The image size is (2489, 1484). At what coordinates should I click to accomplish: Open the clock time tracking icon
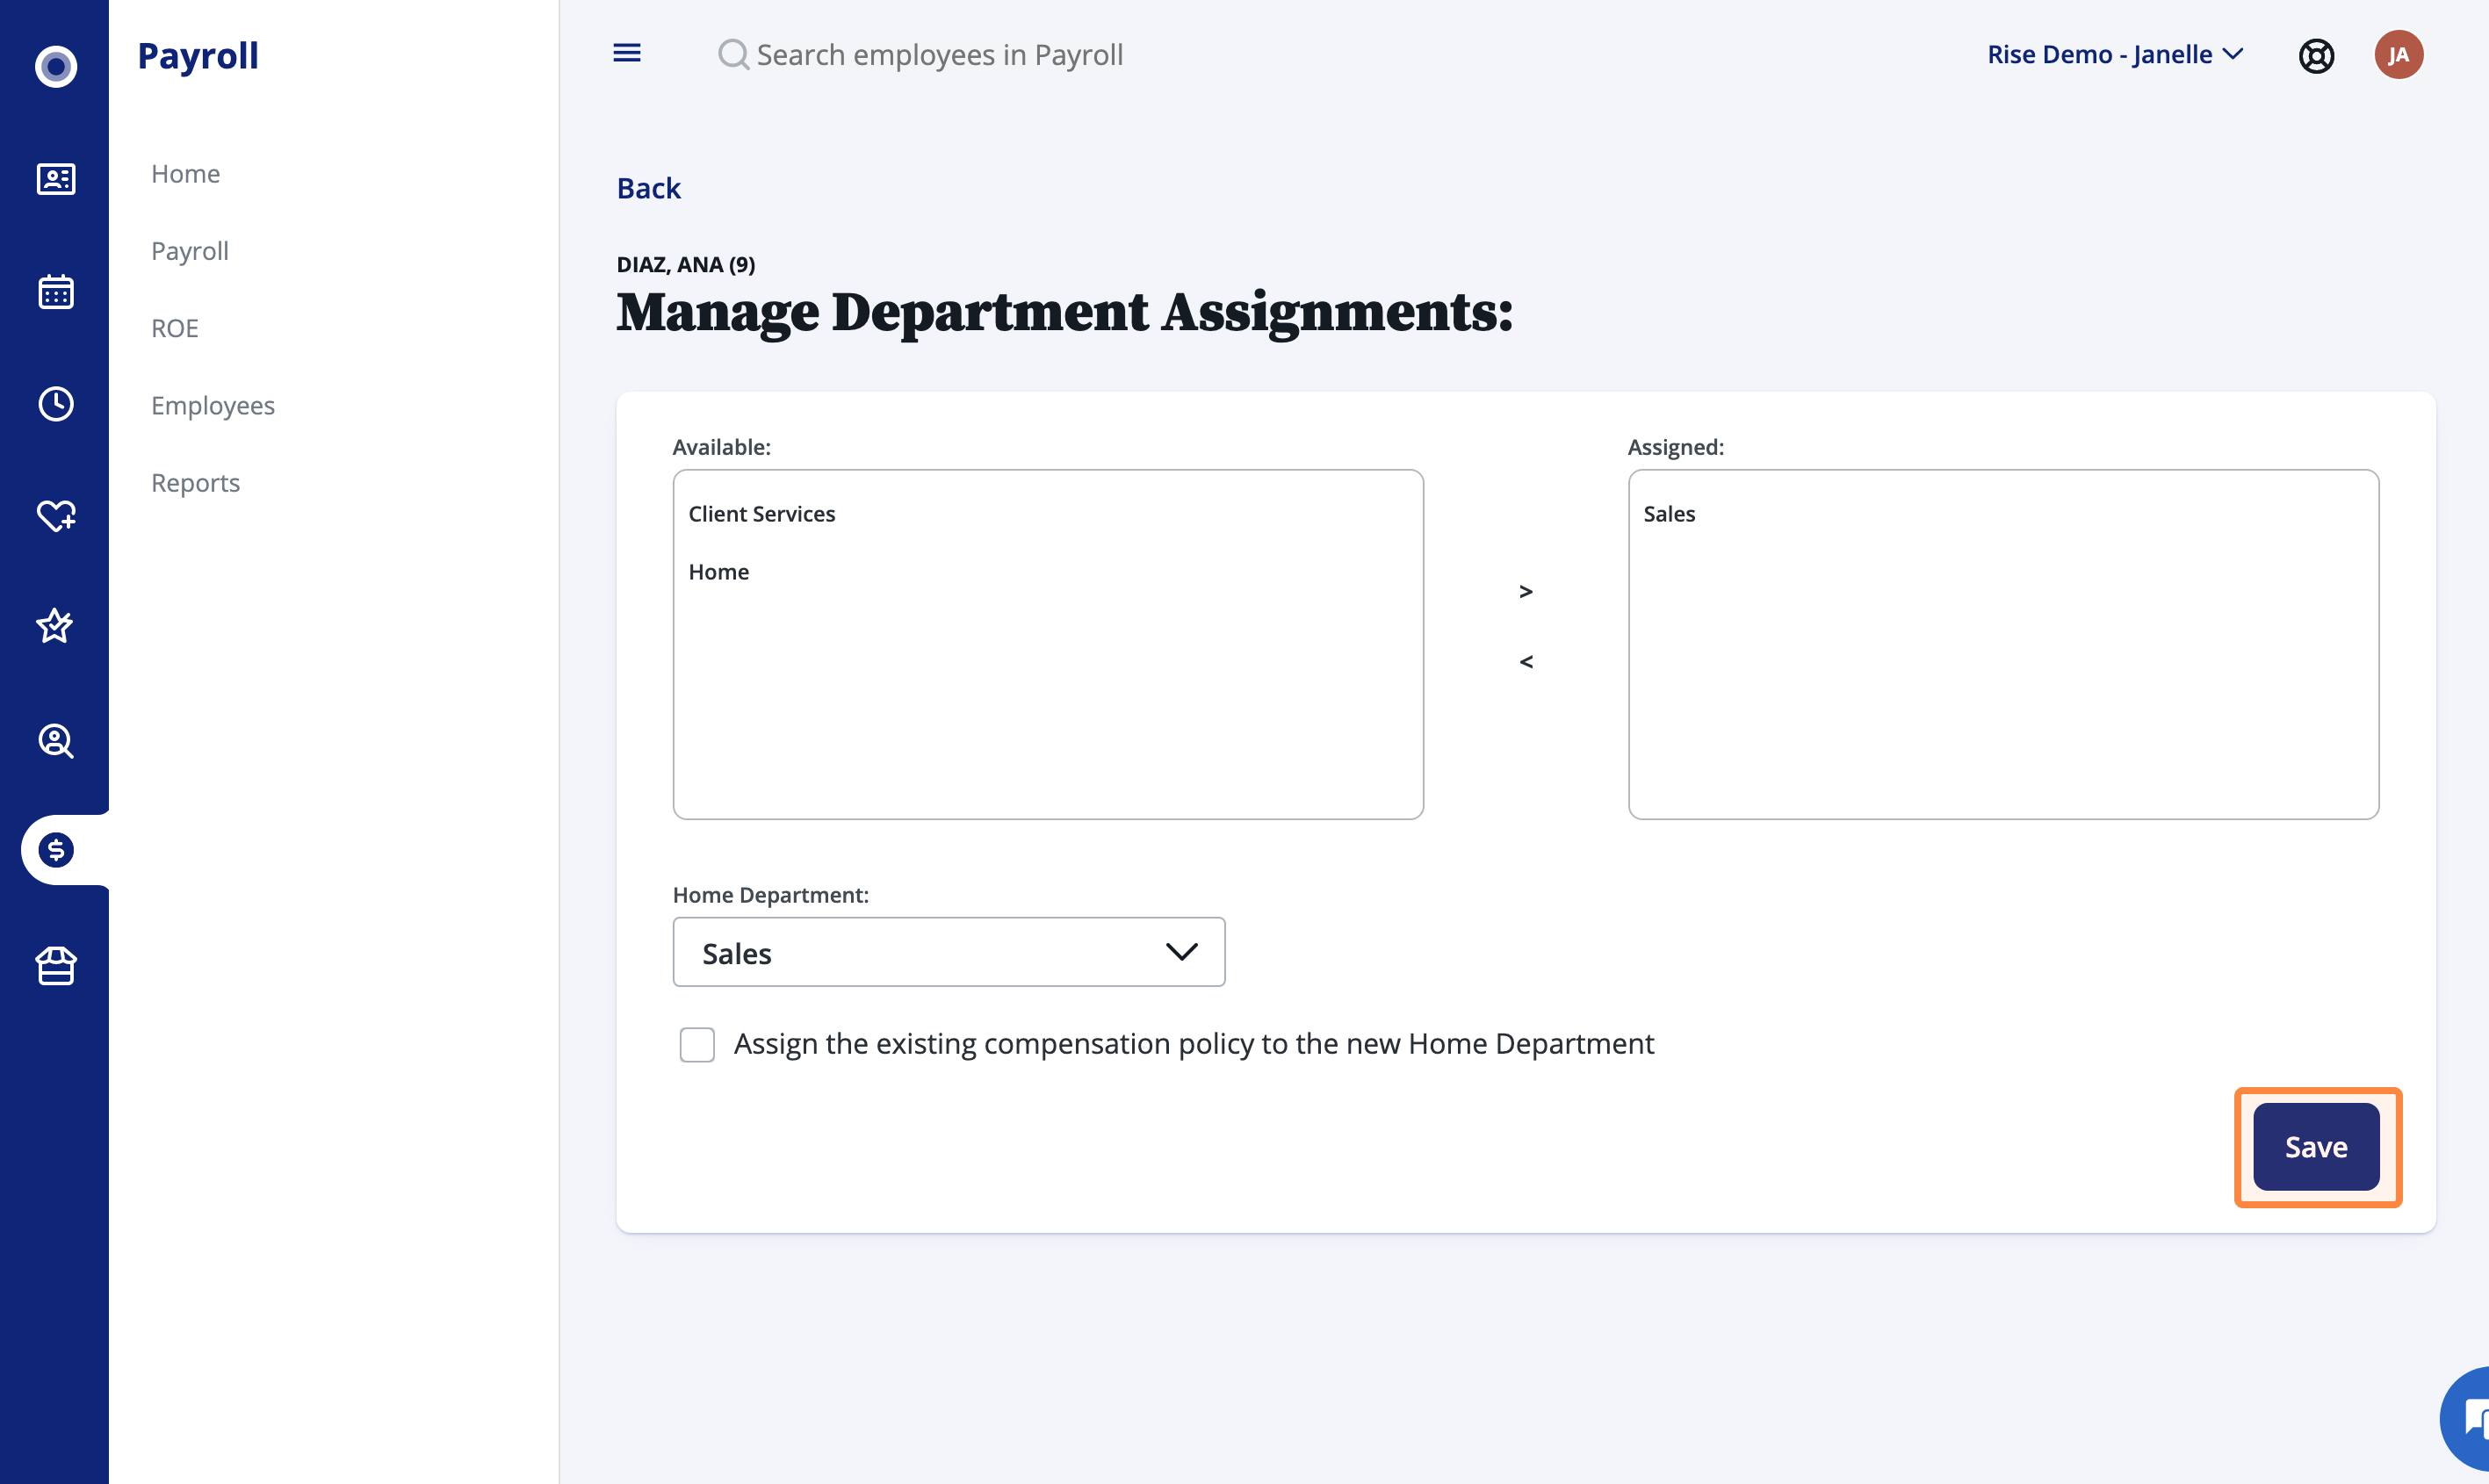click(x=56, y=404)
